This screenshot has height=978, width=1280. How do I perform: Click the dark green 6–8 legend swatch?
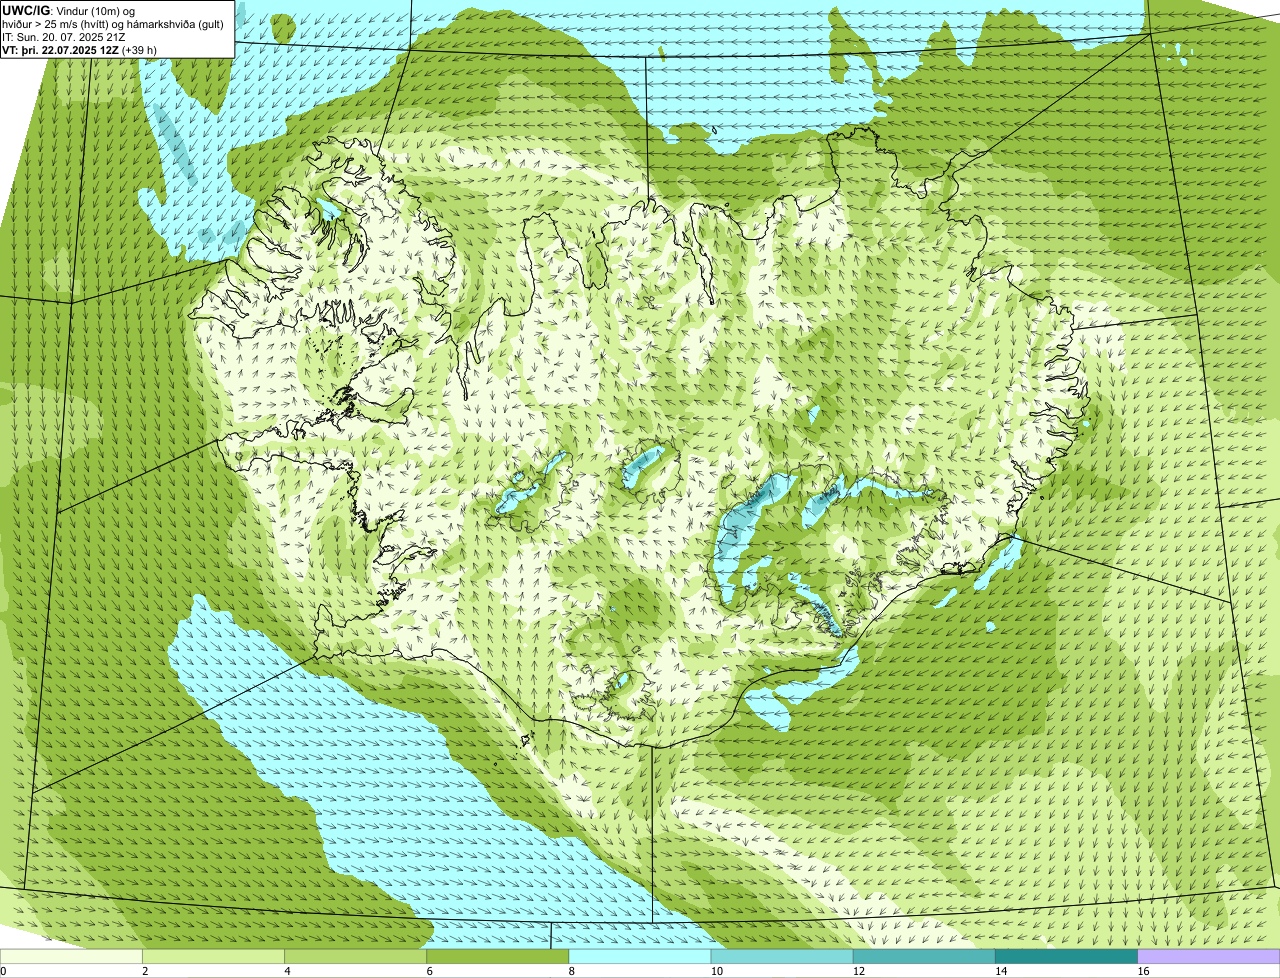498,957
